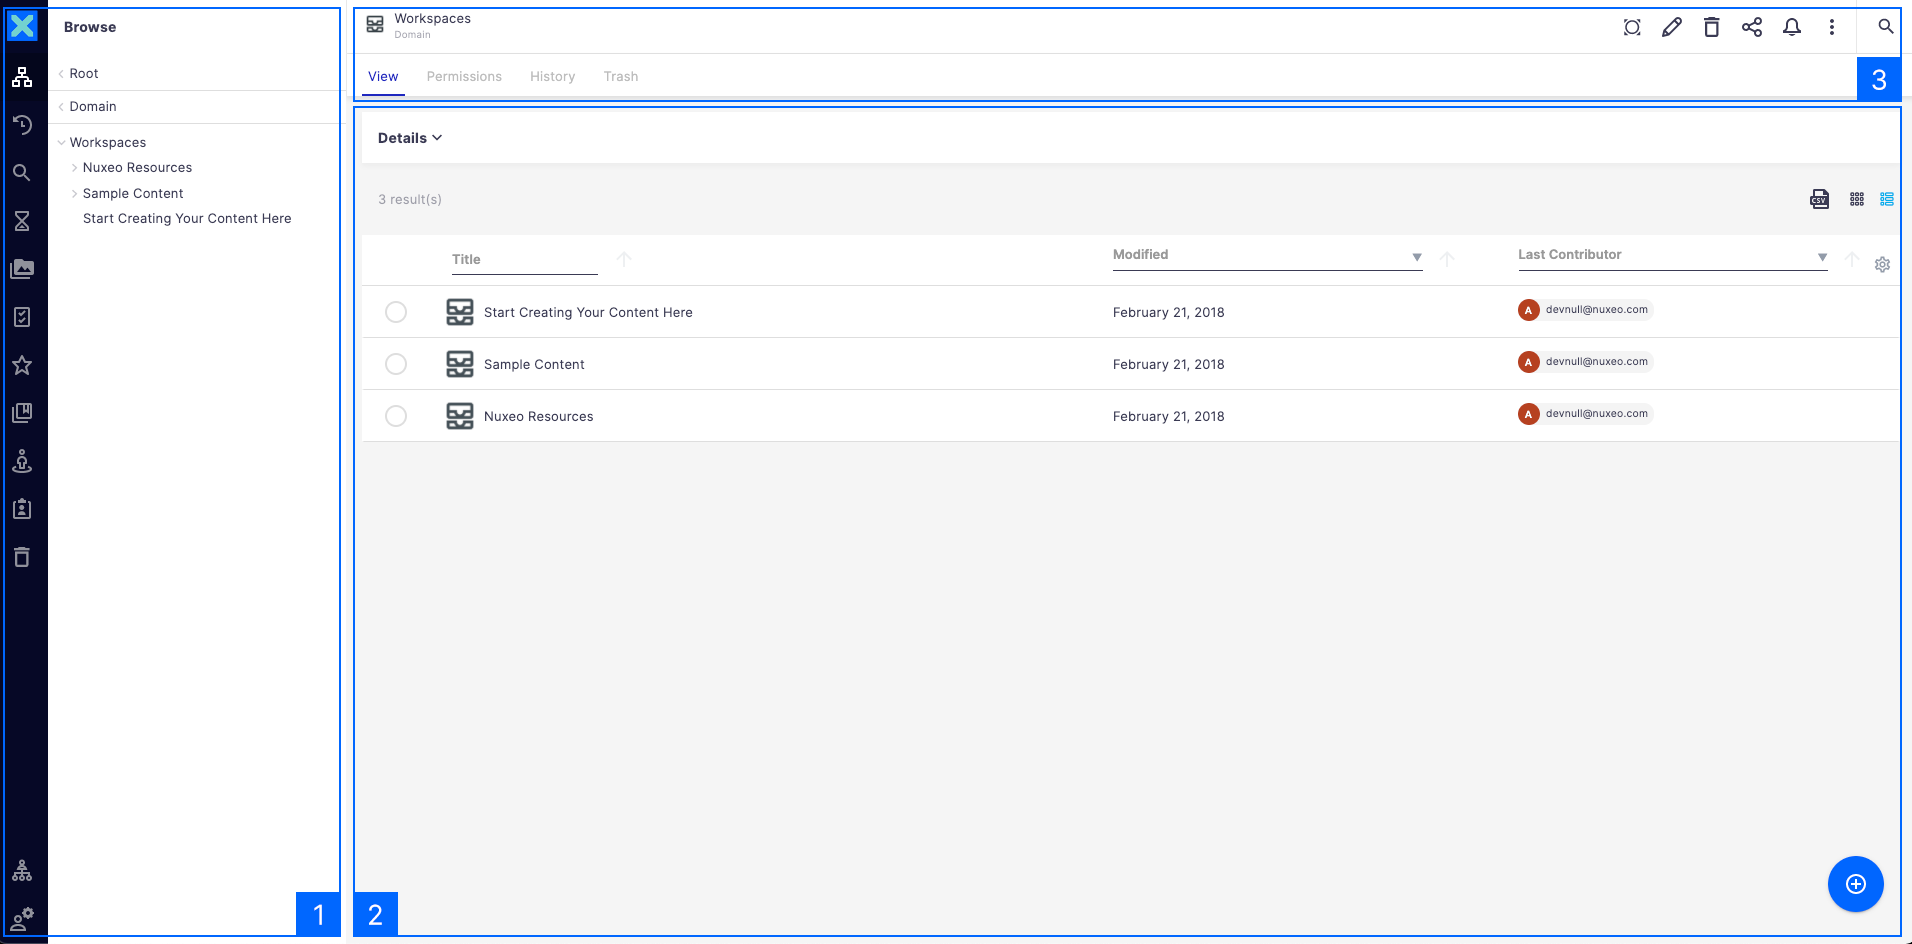The width and height of the screenshot is (1912, 944).
Task: Click the add to collection toolbar icon
Action: point(1632,27)
